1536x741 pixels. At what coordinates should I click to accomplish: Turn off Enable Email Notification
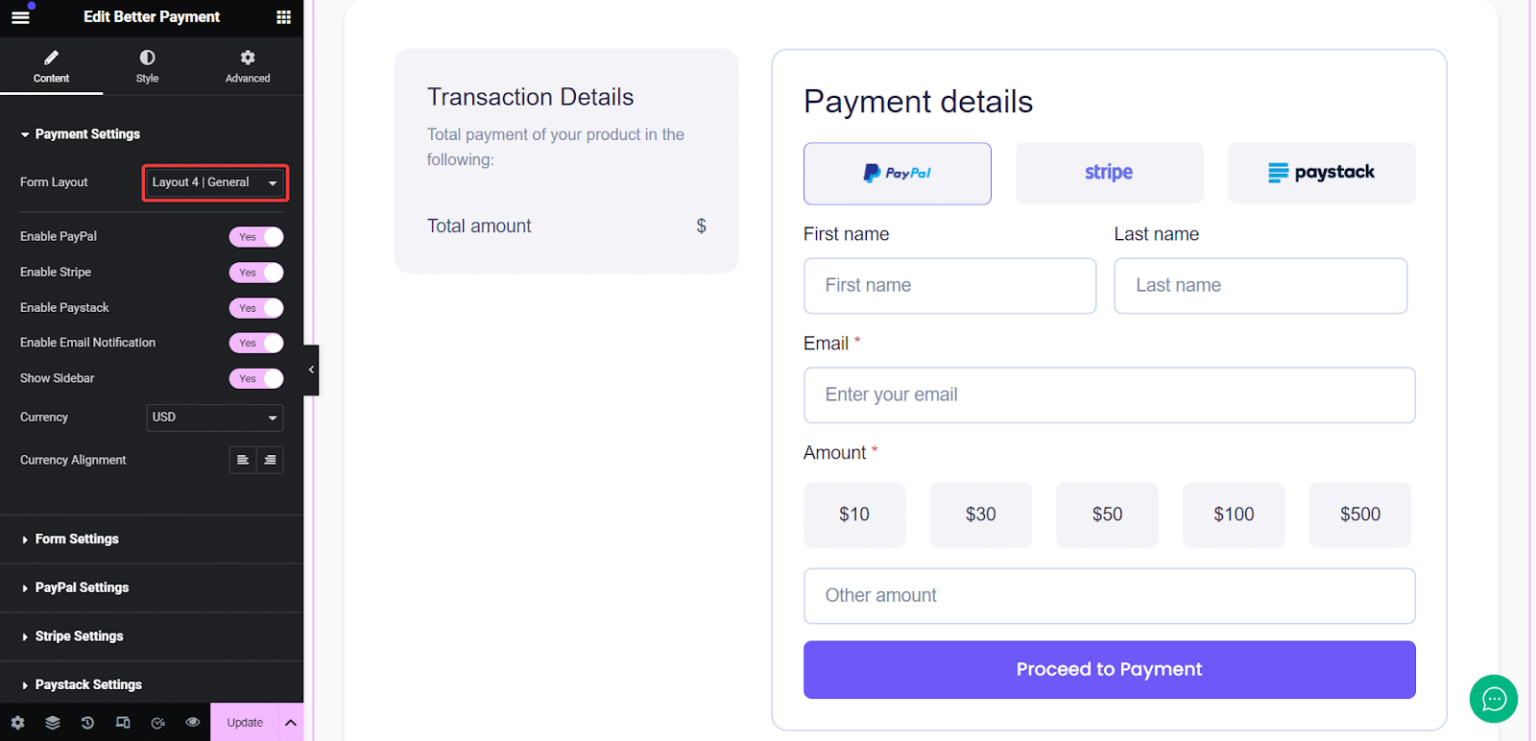pos(256,343)
